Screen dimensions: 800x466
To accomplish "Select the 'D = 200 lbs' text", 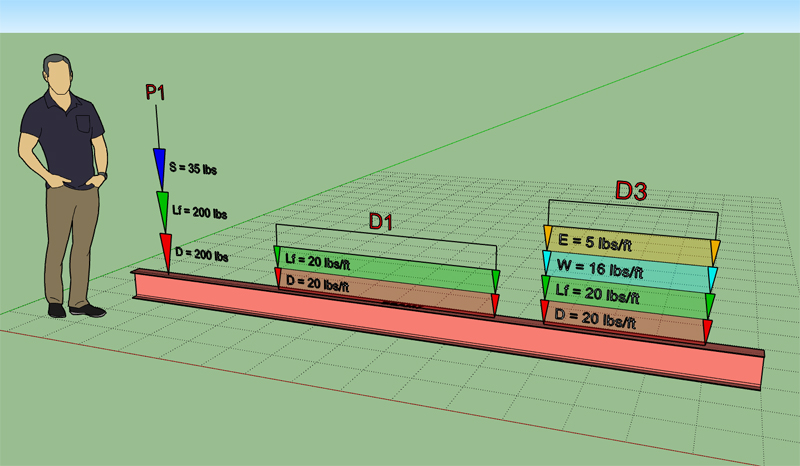I will (x=202, y=254).
